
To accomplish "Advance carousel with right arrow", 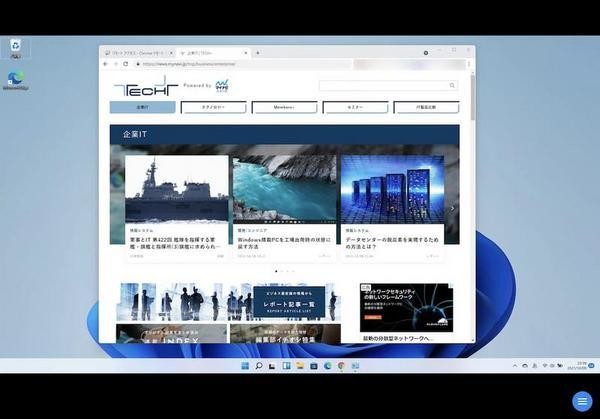I will [452, 209].
